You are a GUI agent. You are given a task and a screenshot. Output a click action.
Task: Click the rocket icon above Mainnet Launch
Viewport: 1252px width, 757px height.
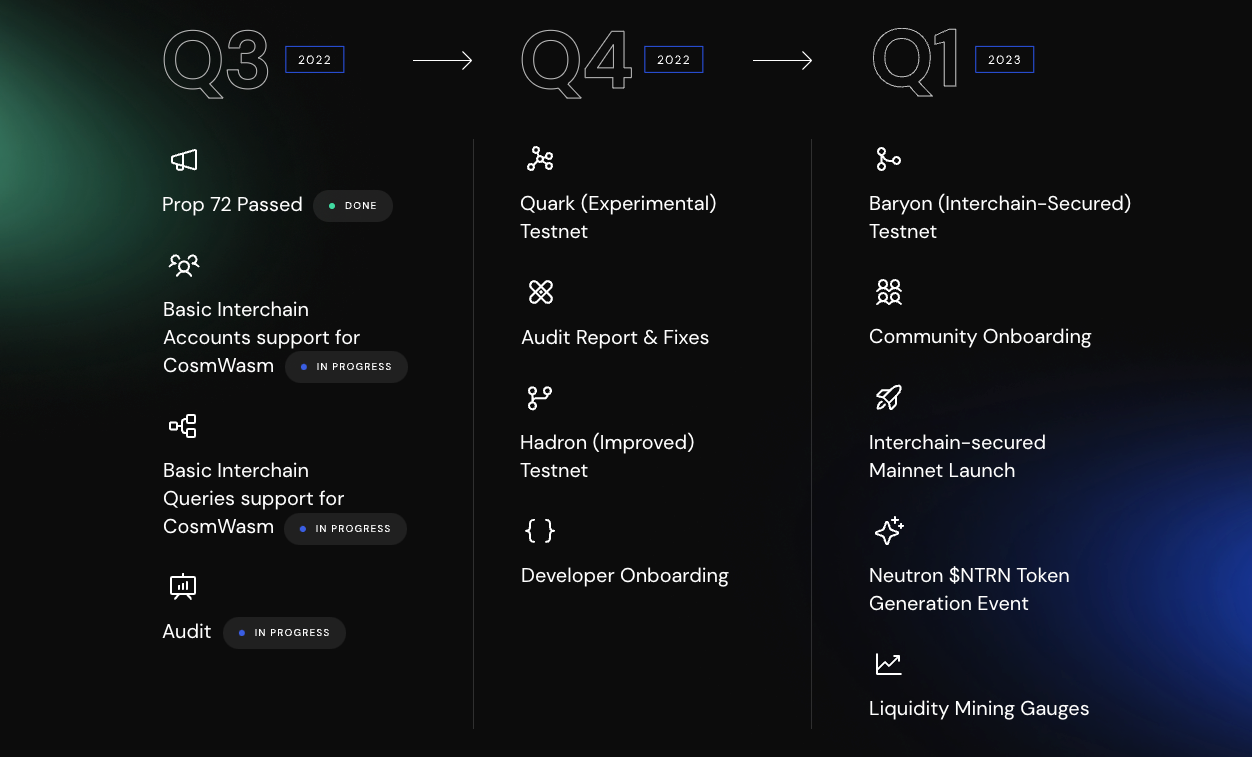click(x=889, y=398)
